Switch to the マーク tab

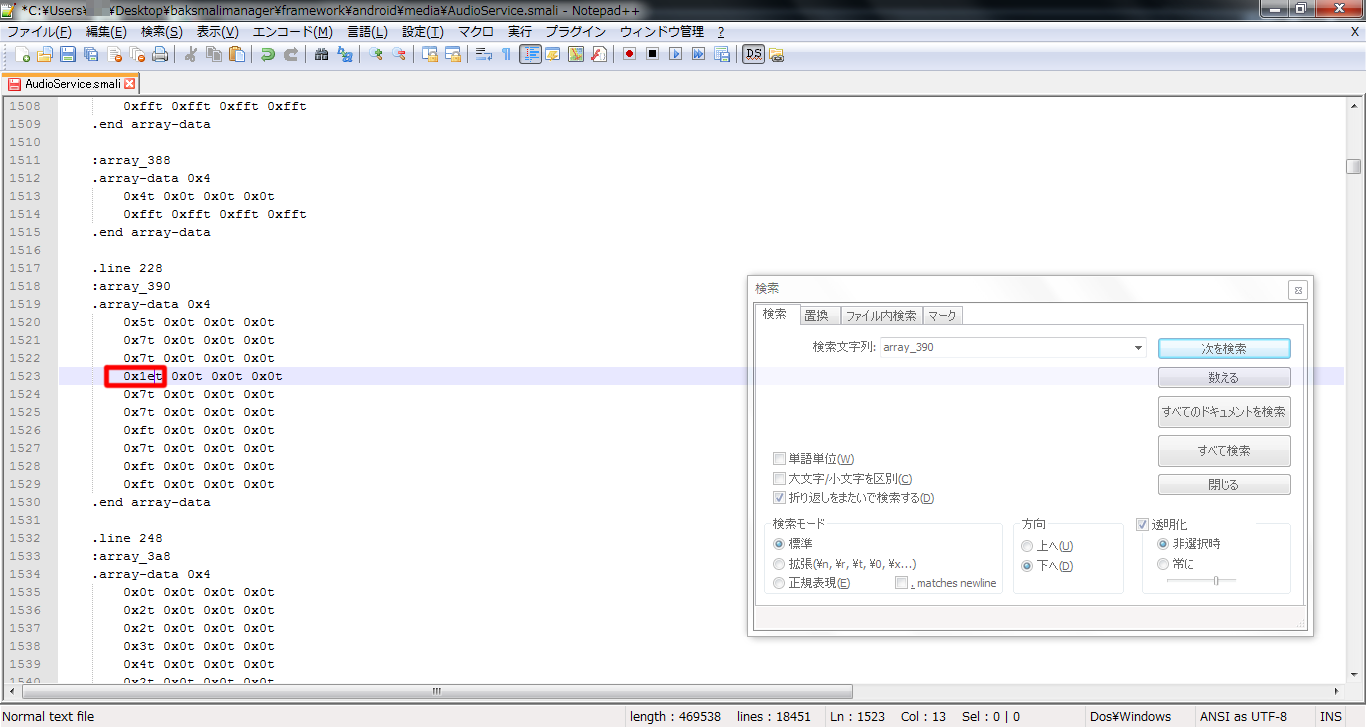(942, 316)
